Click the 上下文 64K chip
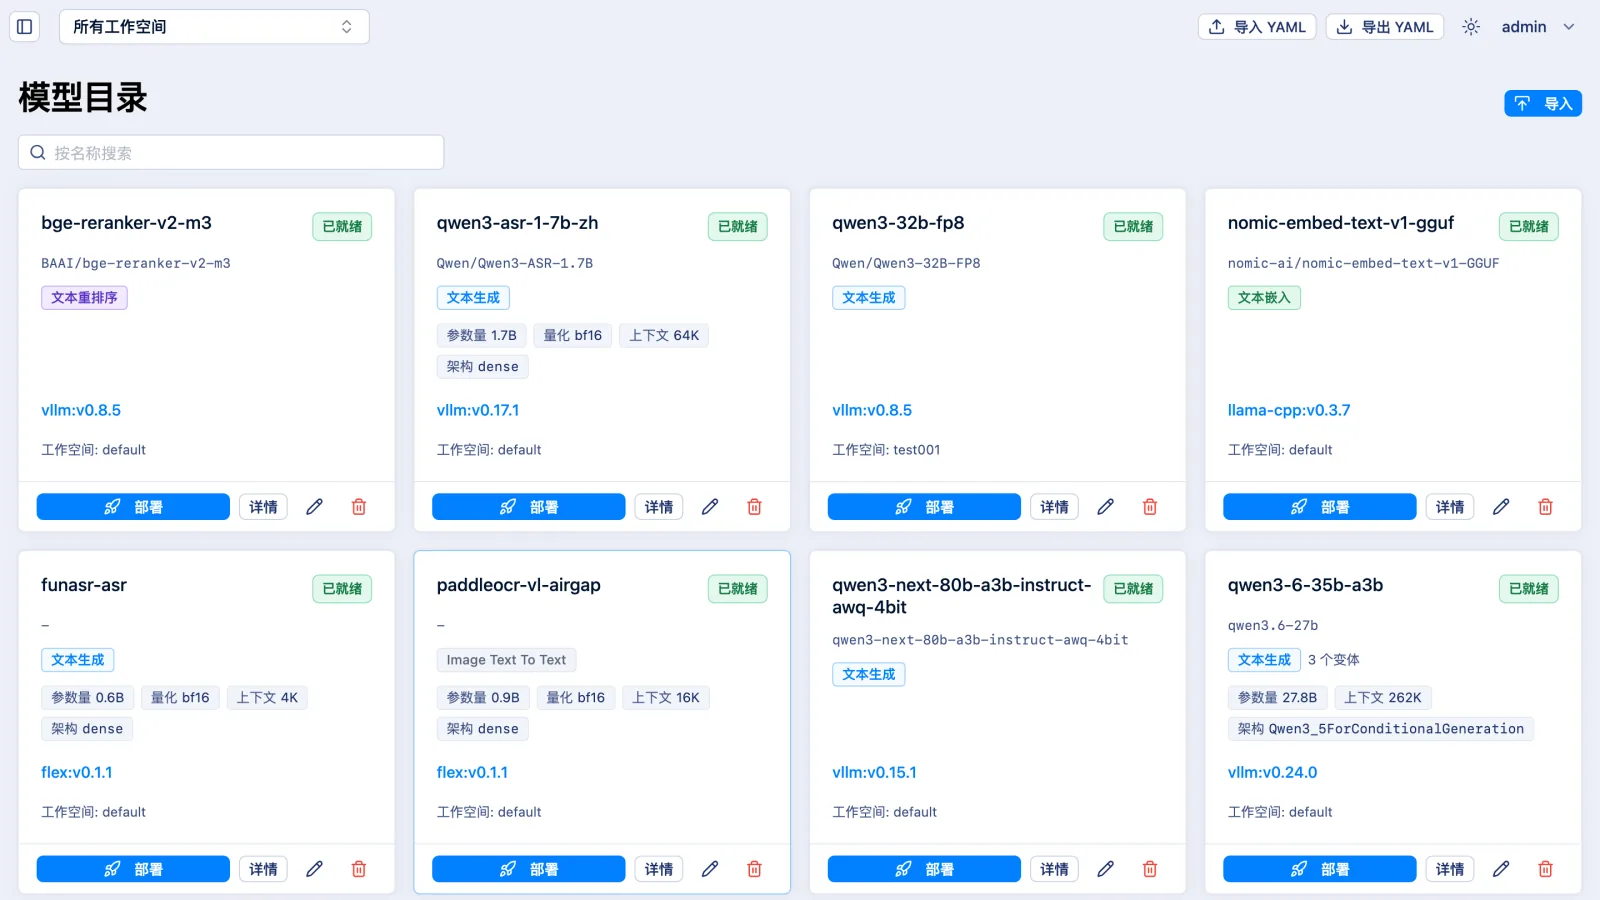 [x=664, y=335]
